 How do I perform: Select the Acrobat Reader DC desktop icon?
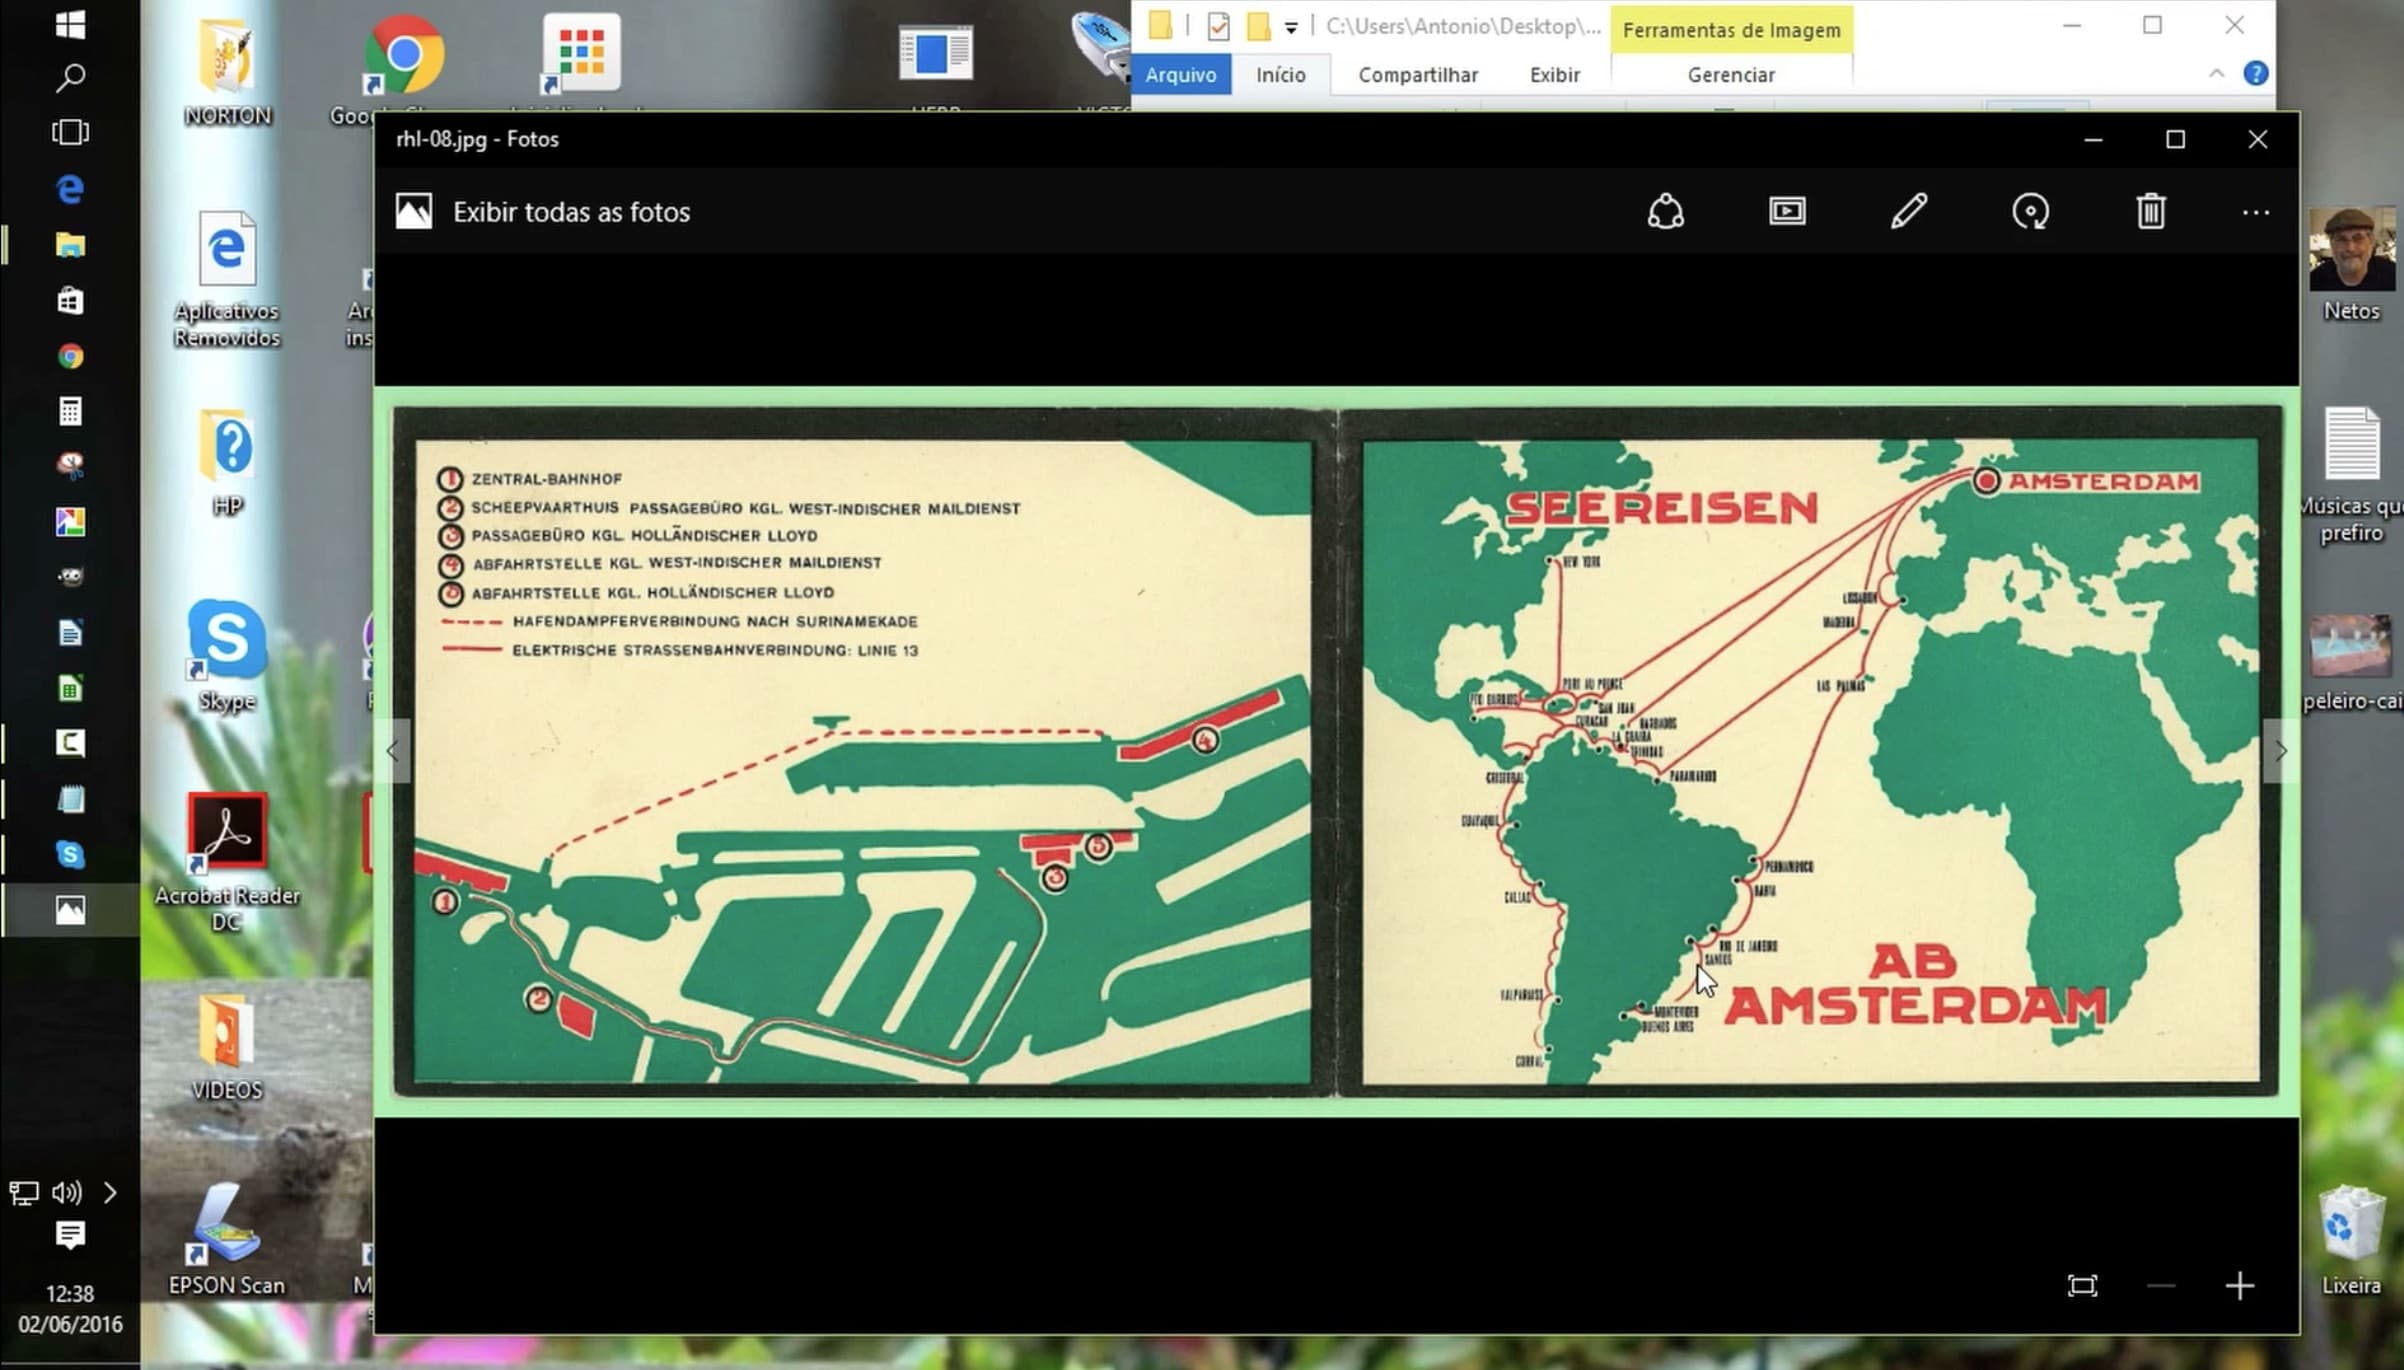pyautogui.click(x=227, y=862)
